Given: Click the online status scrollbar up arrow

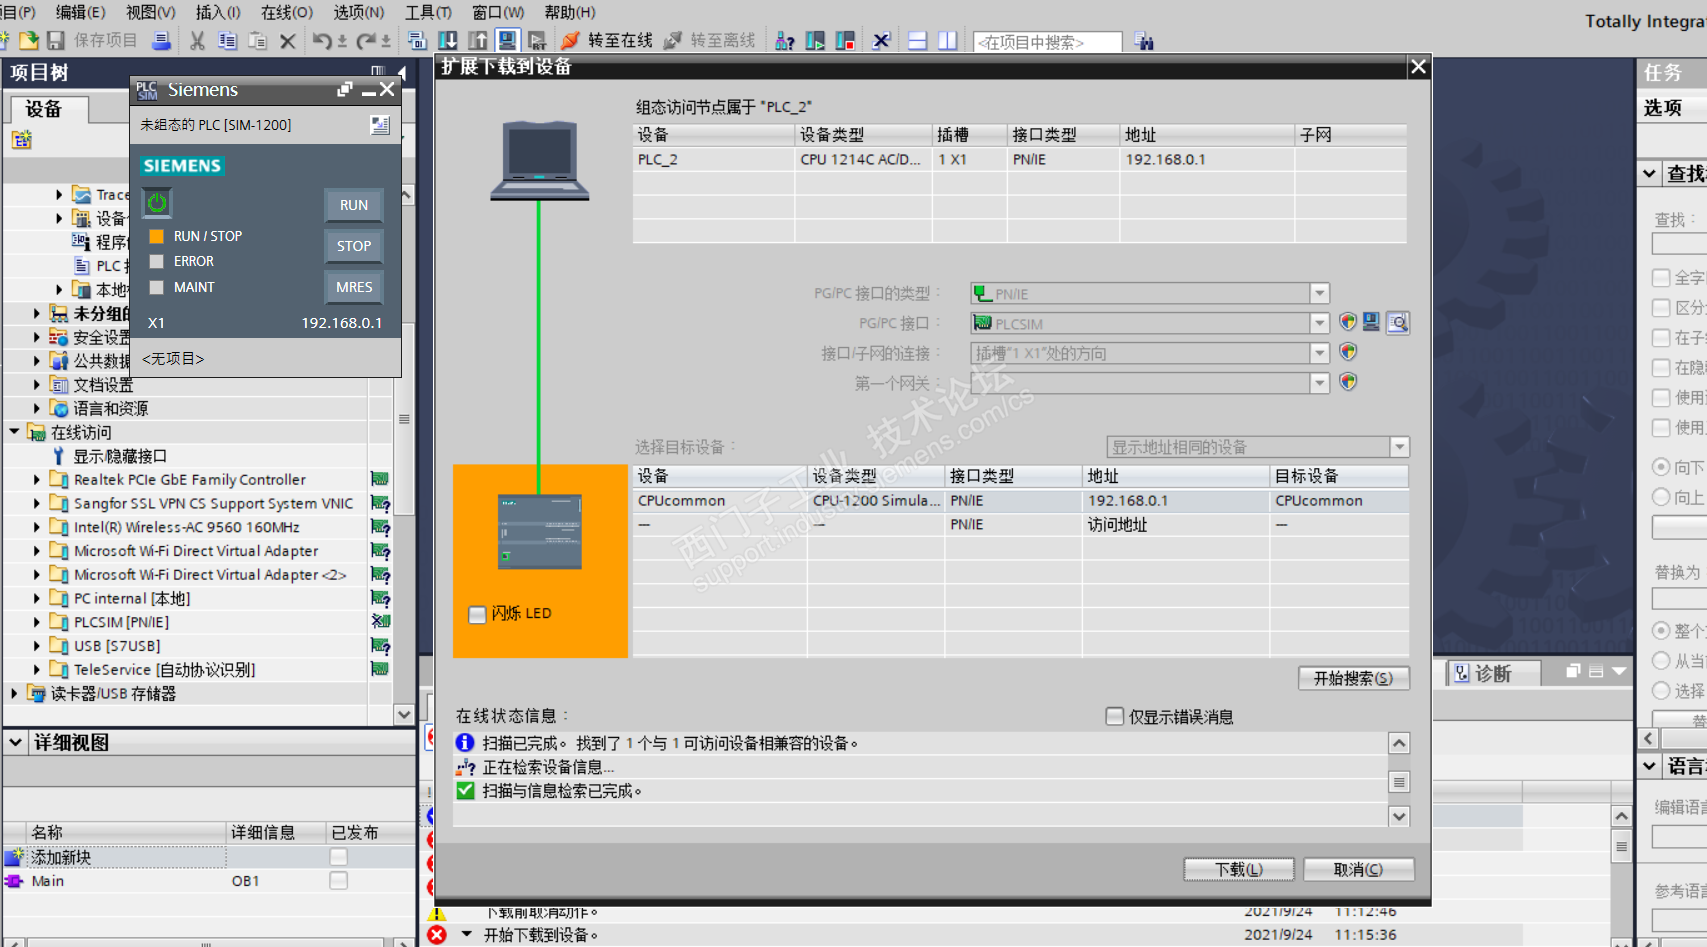Looking at the screenshot, I should (1399, 743).
